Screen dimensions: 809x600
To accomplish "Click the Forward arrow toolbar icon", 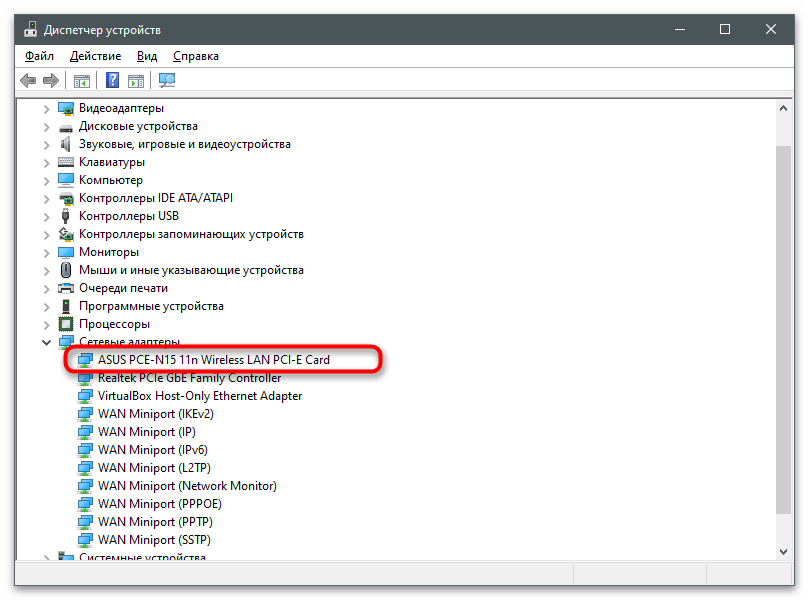I will [x=51, y=80].
